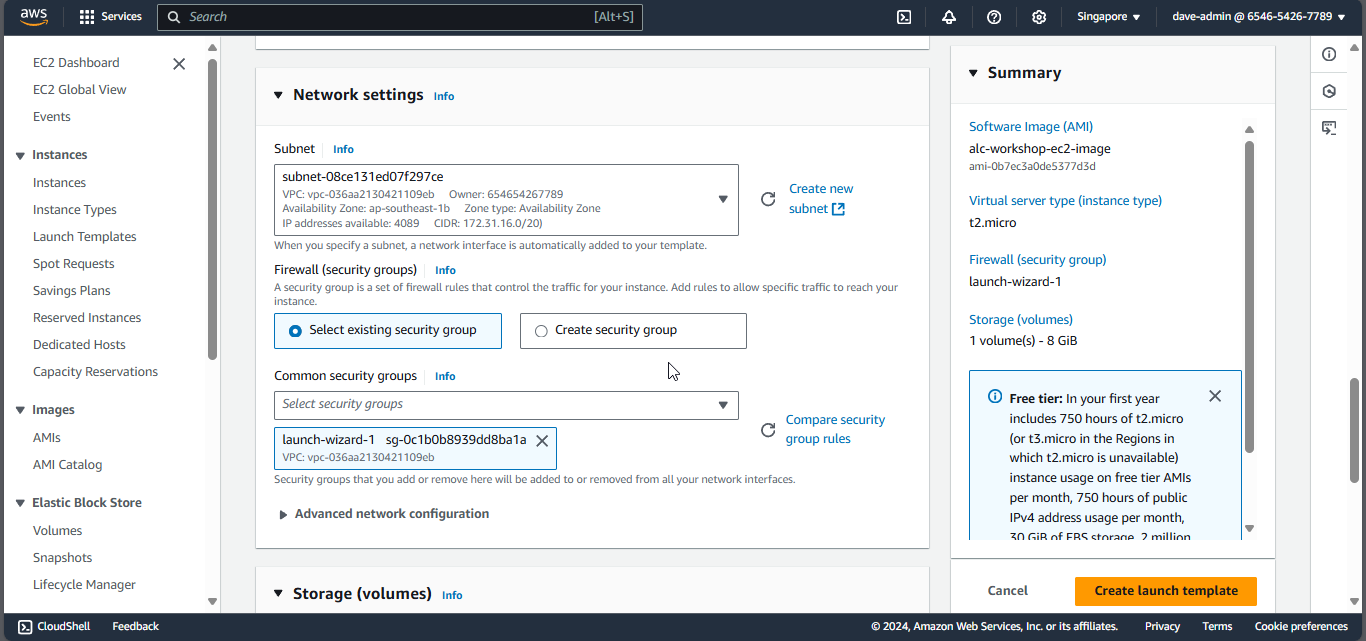
Task: Go to Launch Templates in the sidebar
Action: pos(85,237)
